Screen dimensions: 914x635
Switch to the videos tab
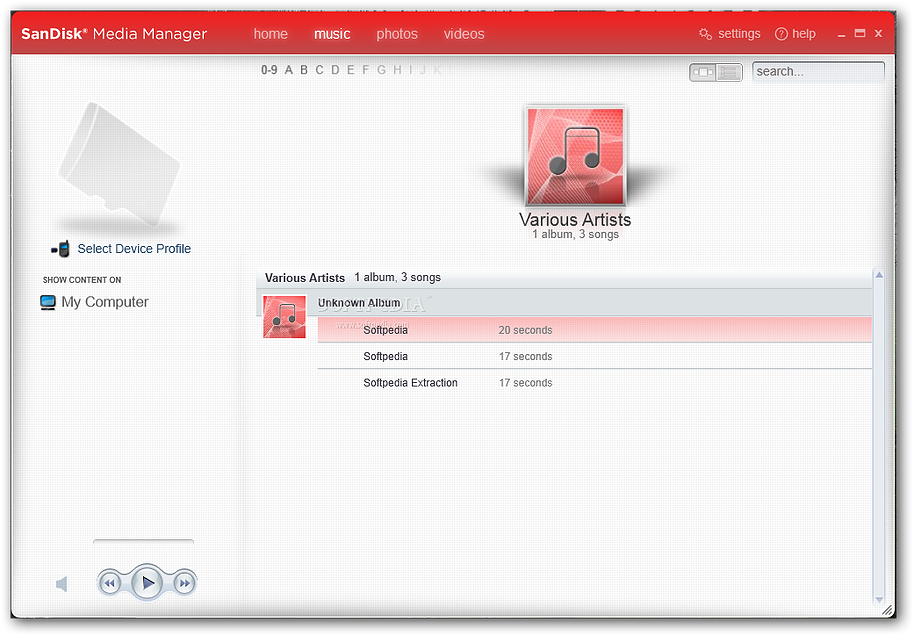(464, 34)
